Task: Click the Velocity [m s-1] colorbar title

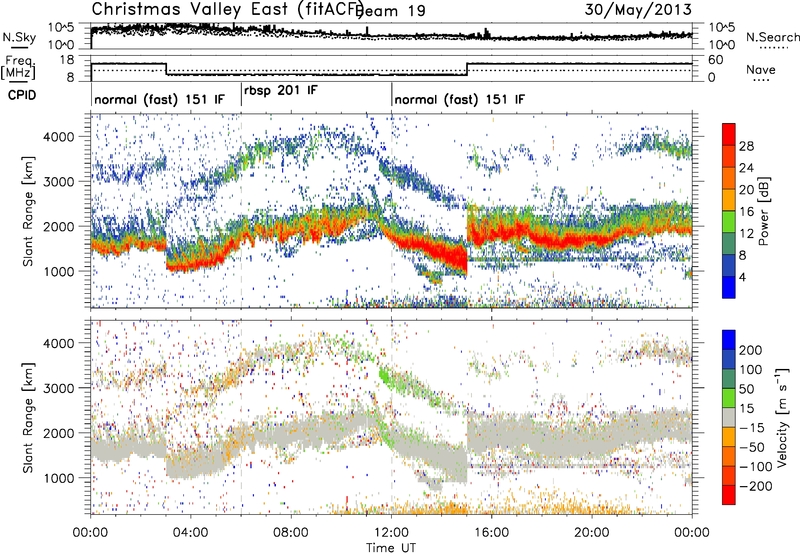Action: pyautogui.click(x=782, y=417)
